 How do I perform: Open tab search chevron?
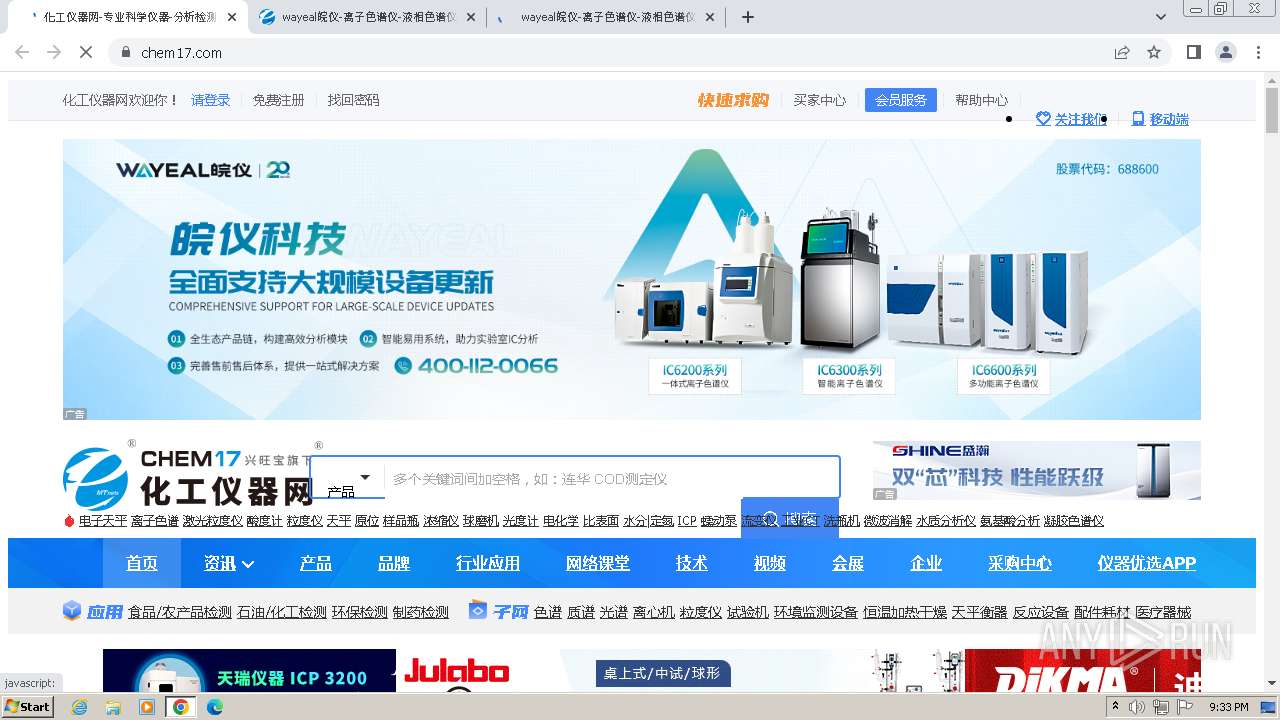point(1161,17)
